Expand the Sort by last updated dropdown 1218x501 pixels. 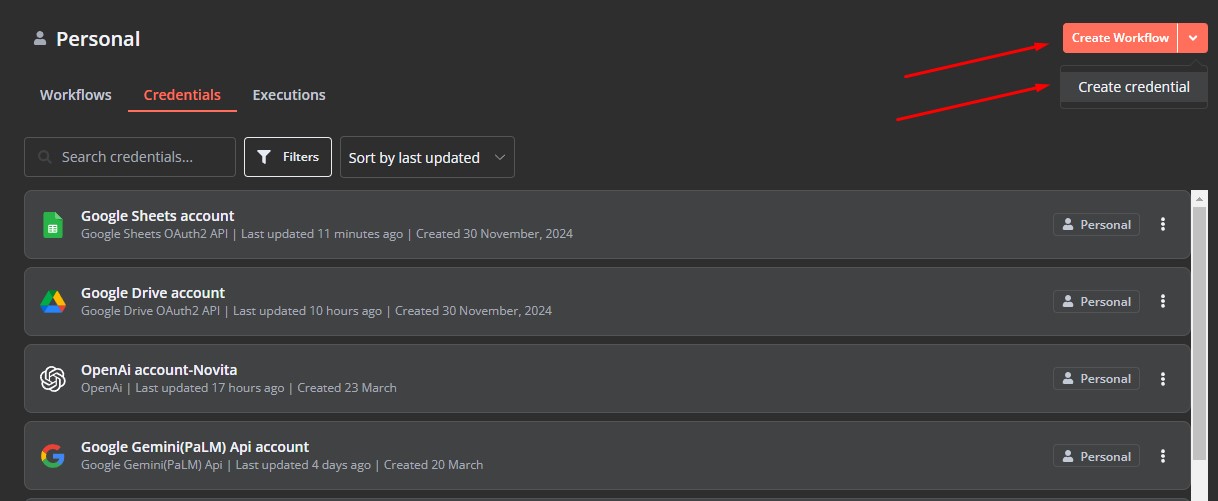pos(427,157)
